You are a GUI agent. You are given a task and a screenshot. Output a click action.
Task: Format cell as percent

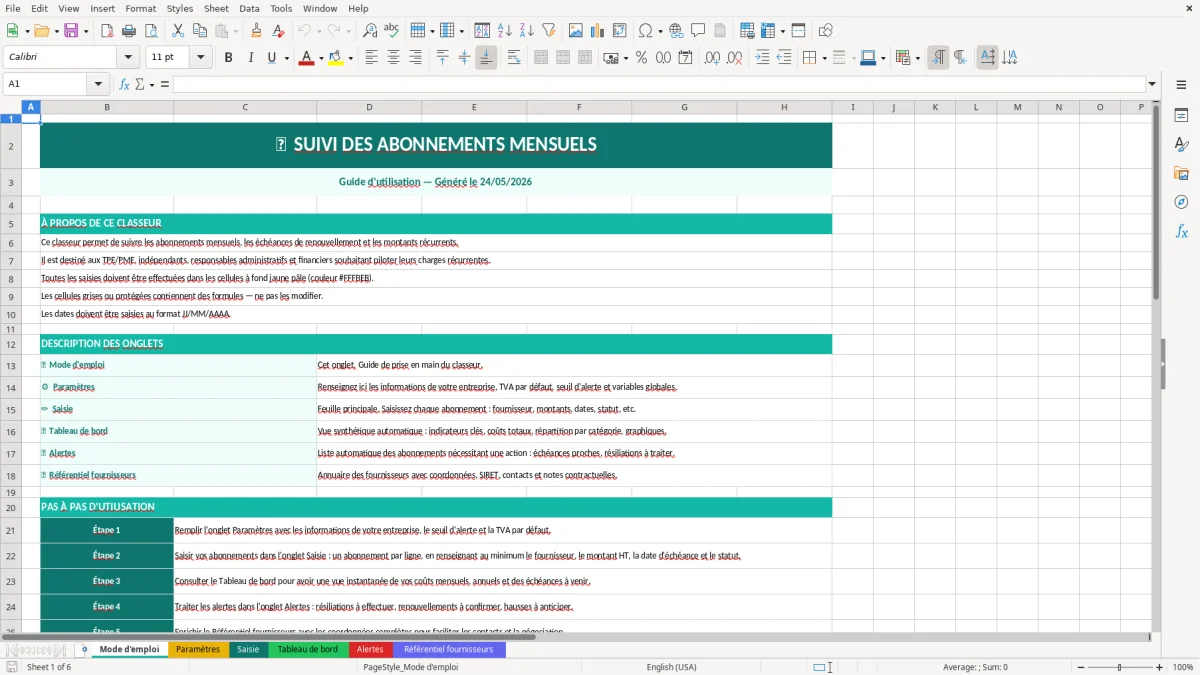tap(641, 58)
